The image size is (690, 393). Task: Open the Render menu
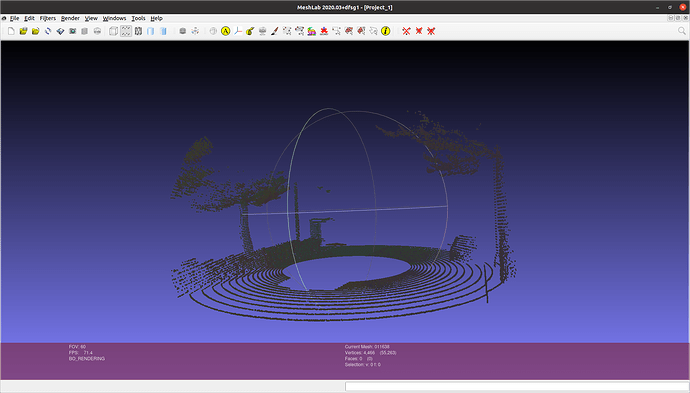(x=70, y=18)
